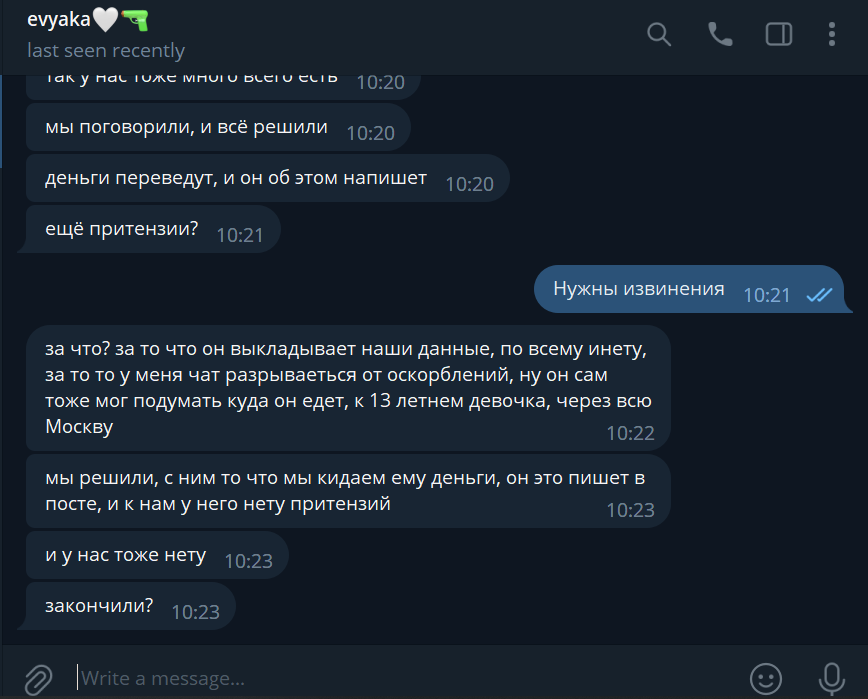Open the emoji picker

[x=766, y=679]
